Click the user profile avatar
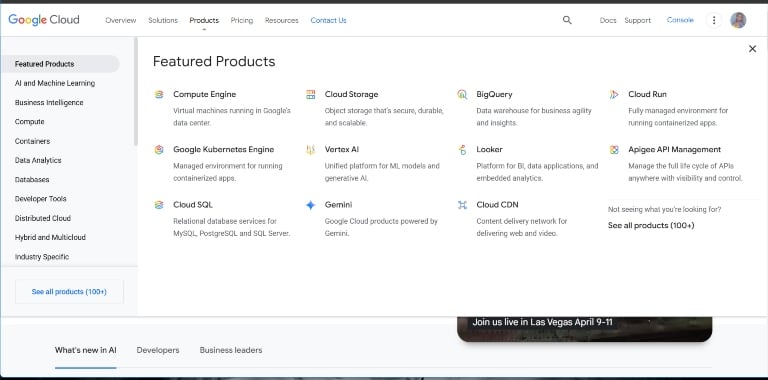Image resolution: width=768 pixels, height=380 pixels. click(x=738, y=20)
